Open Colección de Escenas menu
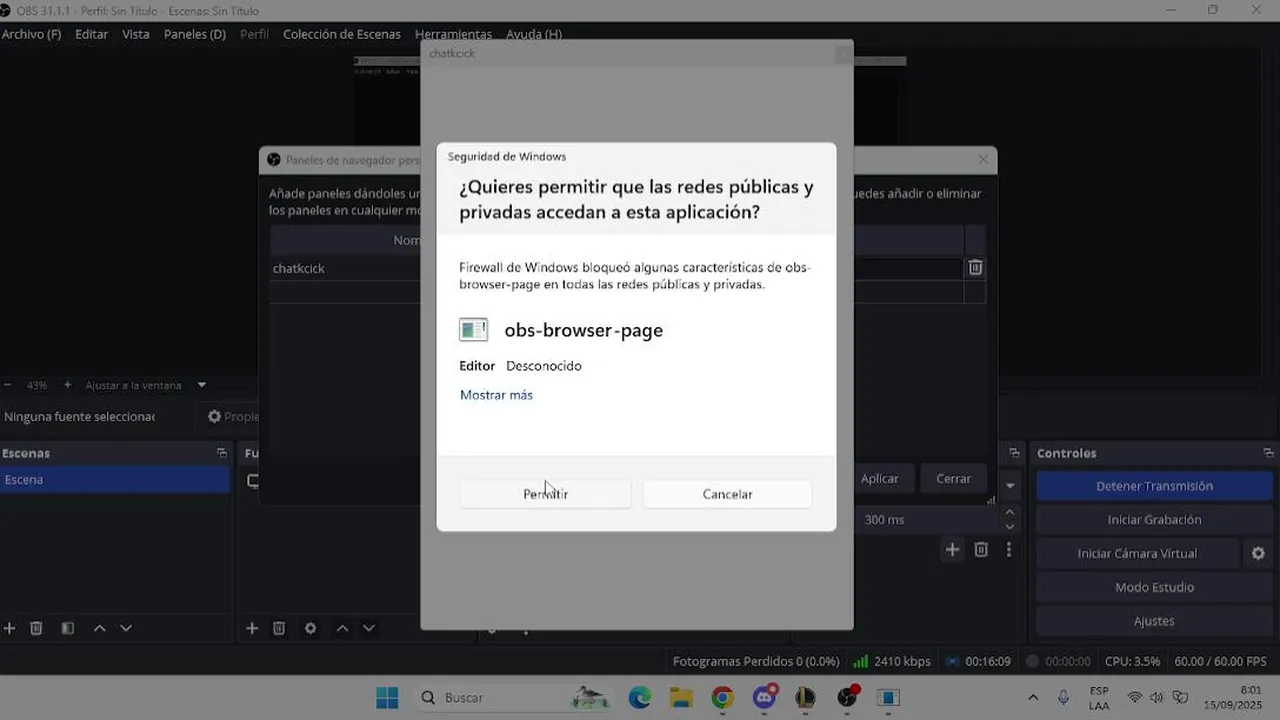1280x720 pixels. [342, 34]
